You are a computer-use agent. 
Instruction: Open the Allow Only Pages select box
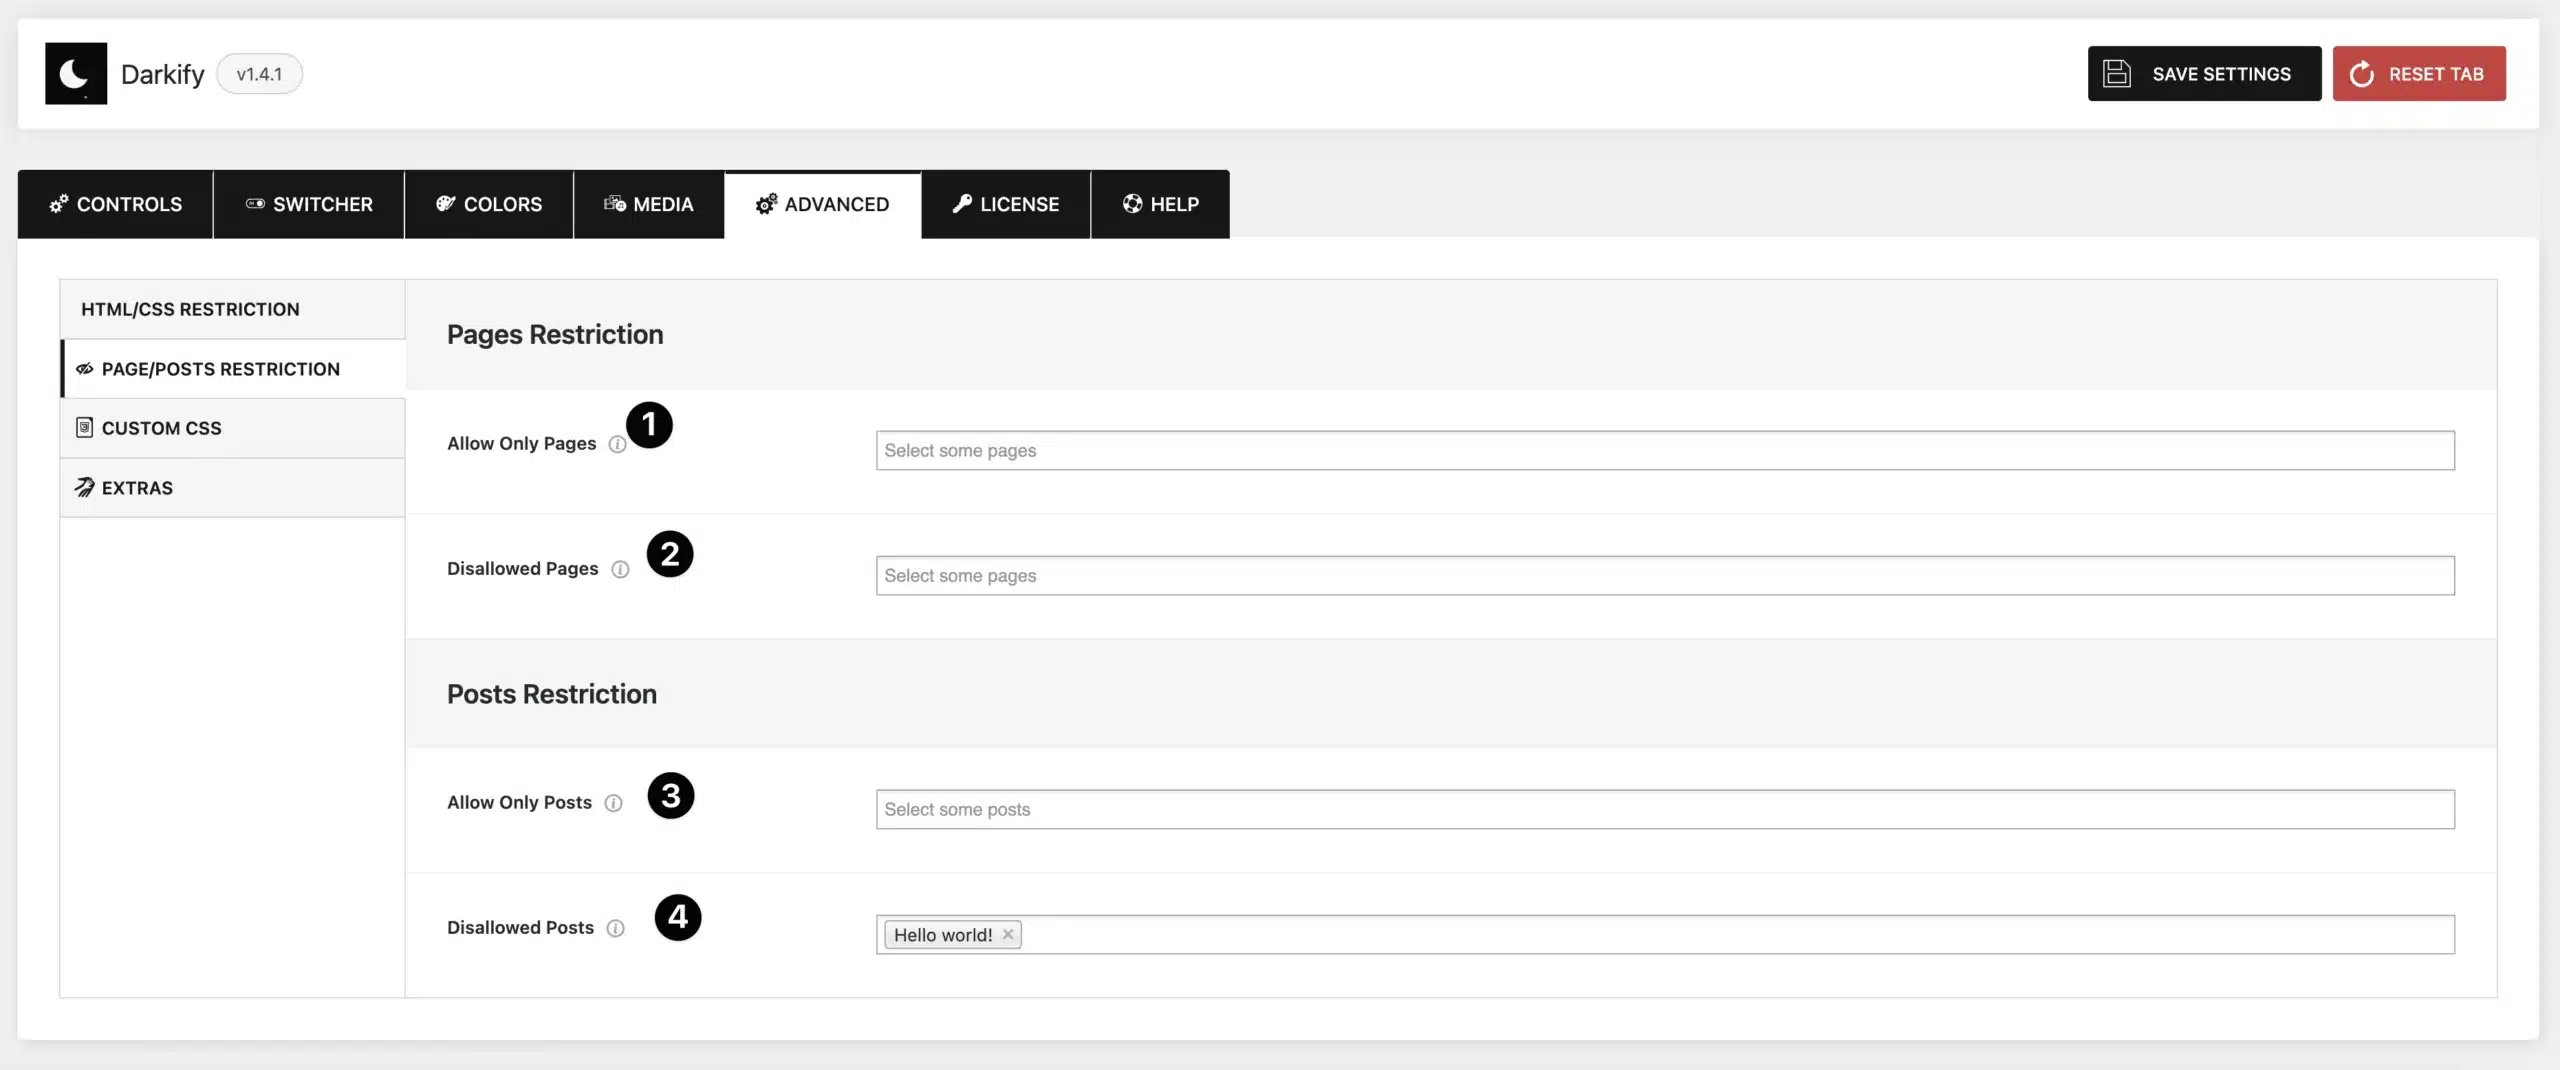(x=1664, y=451)
